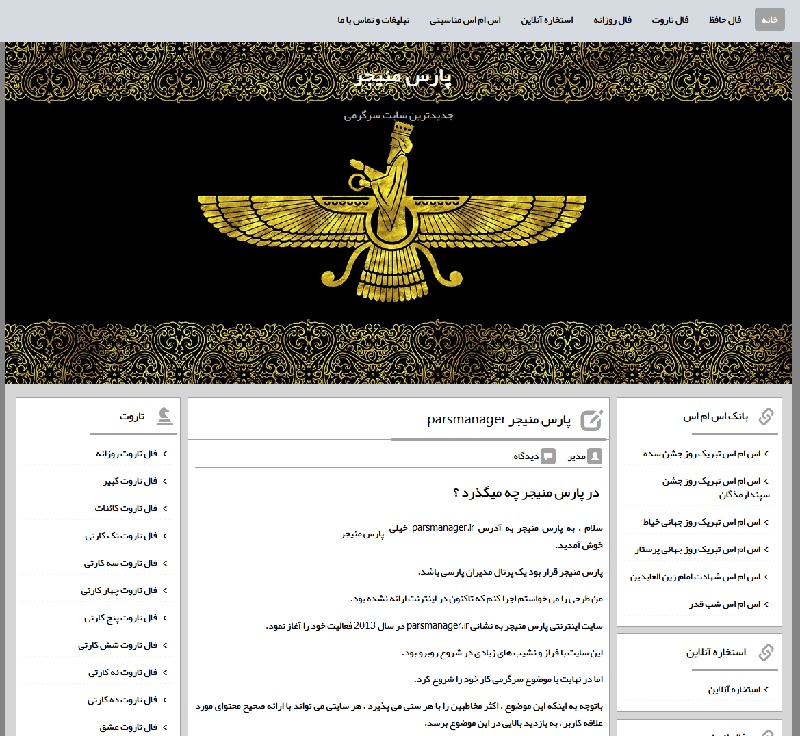
Task: Open اس ام اس تبریک روز جهانی پرستار link
Action: [x=697, y=549]
